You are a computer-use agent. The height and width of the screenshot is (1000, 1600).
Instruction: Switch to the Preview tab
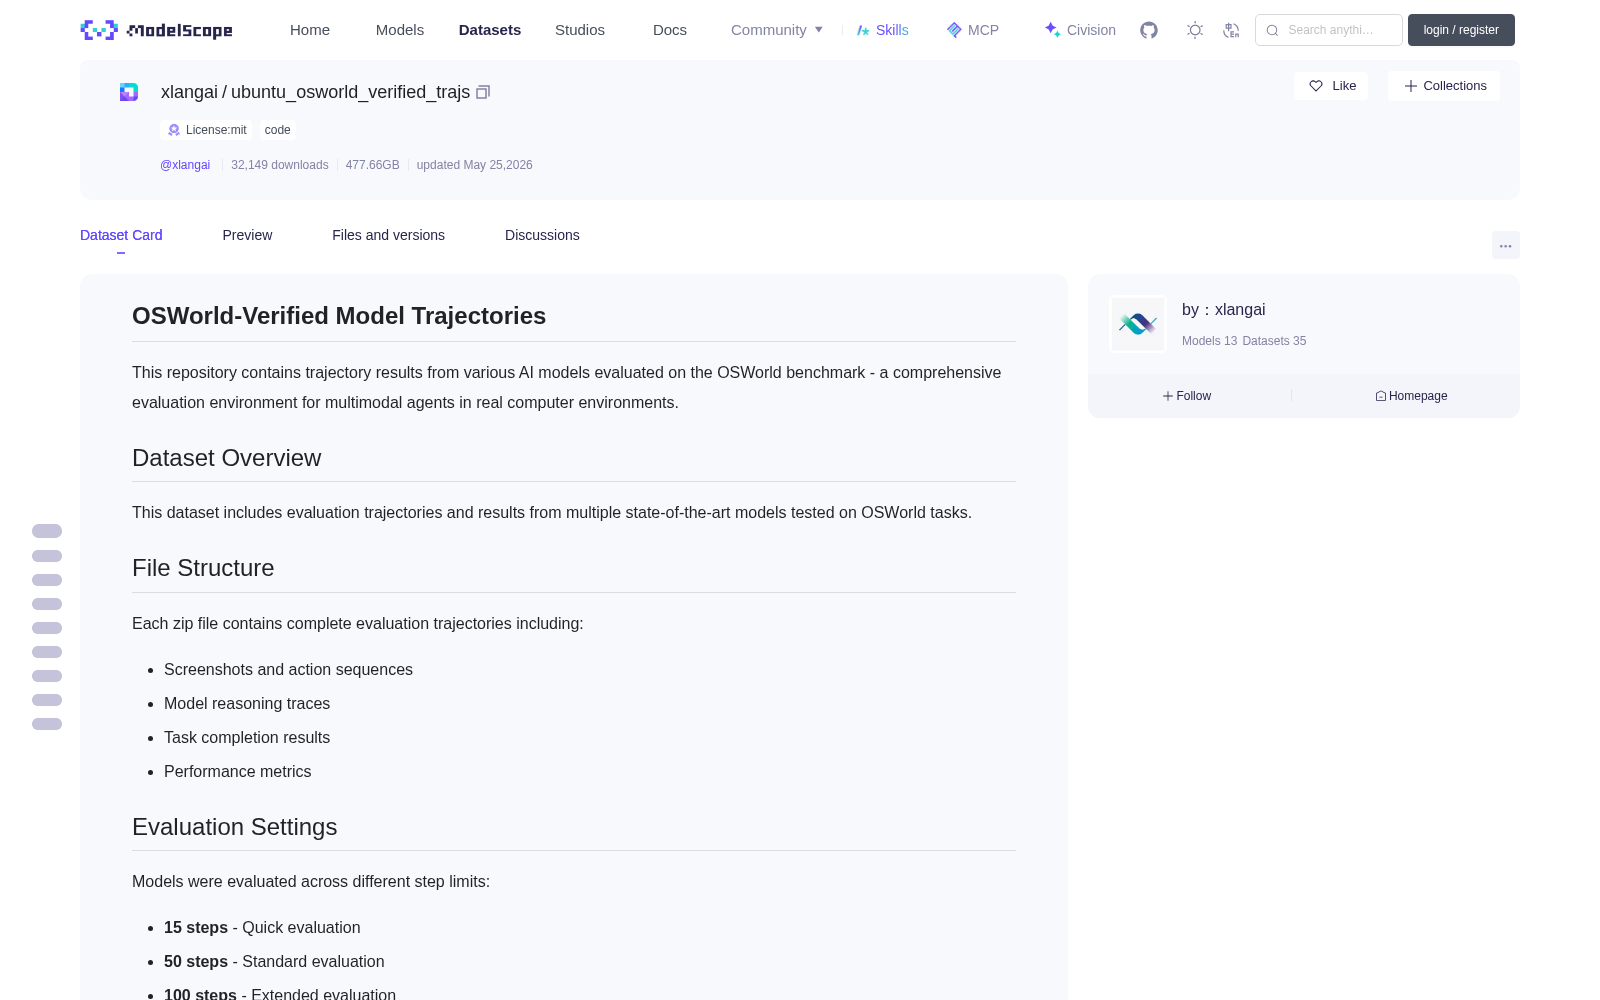(247, 235)
